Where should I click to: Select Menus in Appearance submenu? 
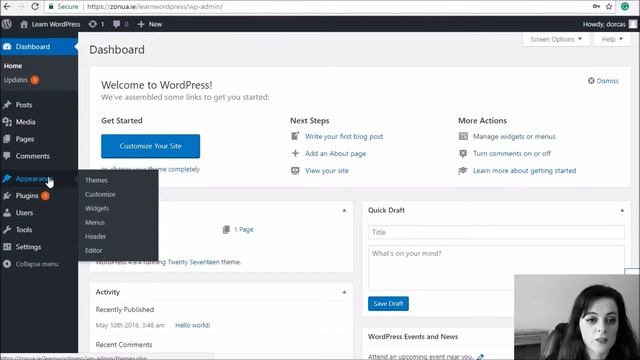[x=95, y=222]
